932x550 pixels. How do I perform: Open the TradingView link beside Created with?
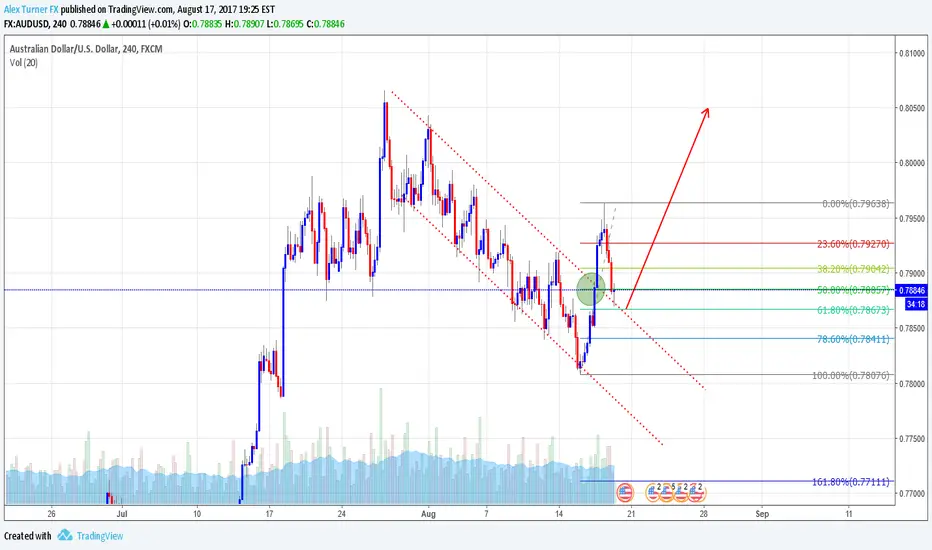[100, 536]
